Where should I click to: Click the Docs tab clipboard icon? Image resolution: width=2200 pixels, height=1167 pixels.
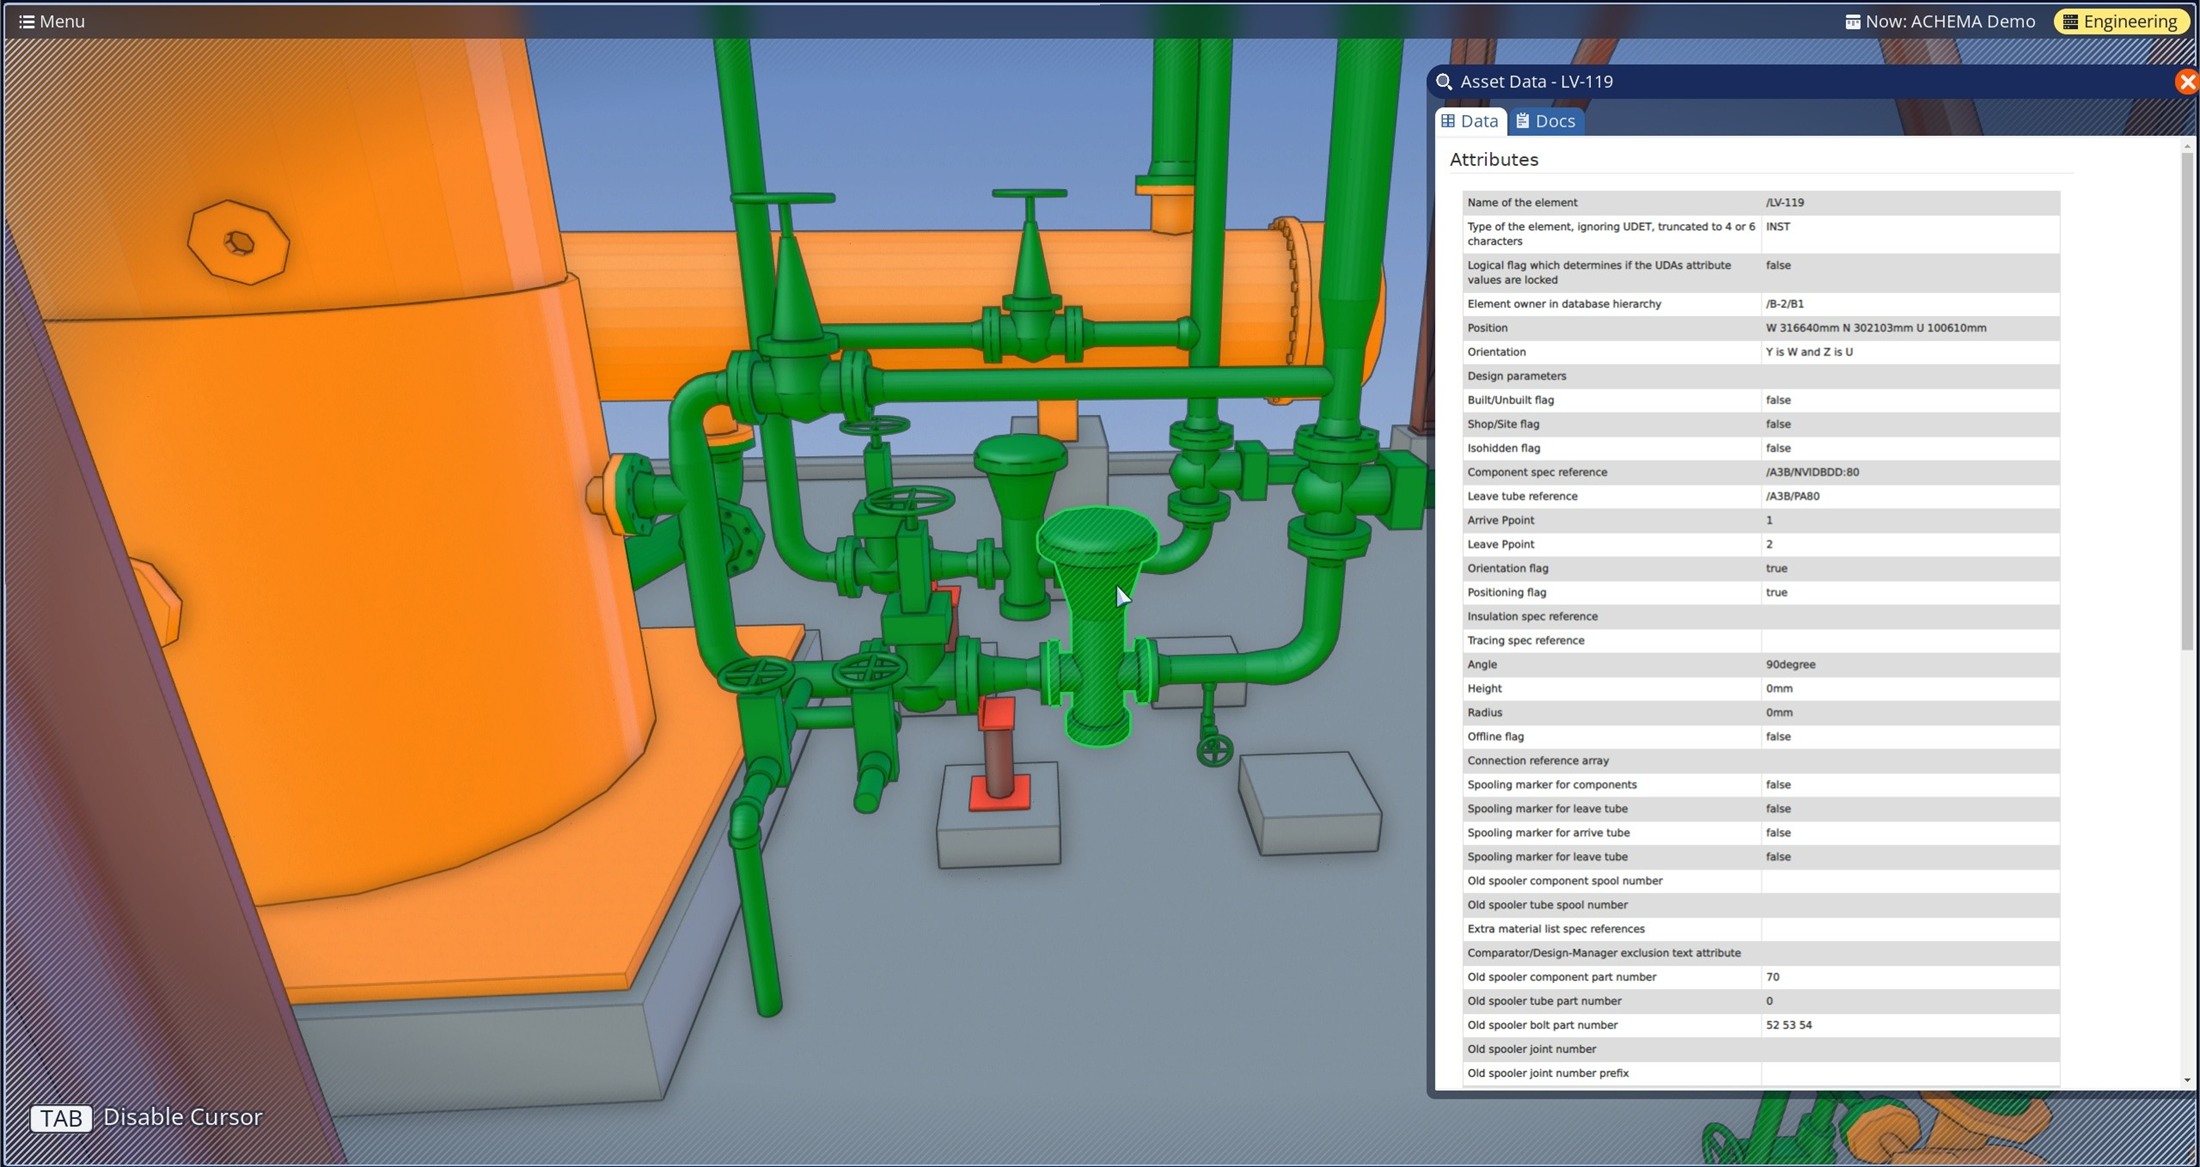(1523, 121)
